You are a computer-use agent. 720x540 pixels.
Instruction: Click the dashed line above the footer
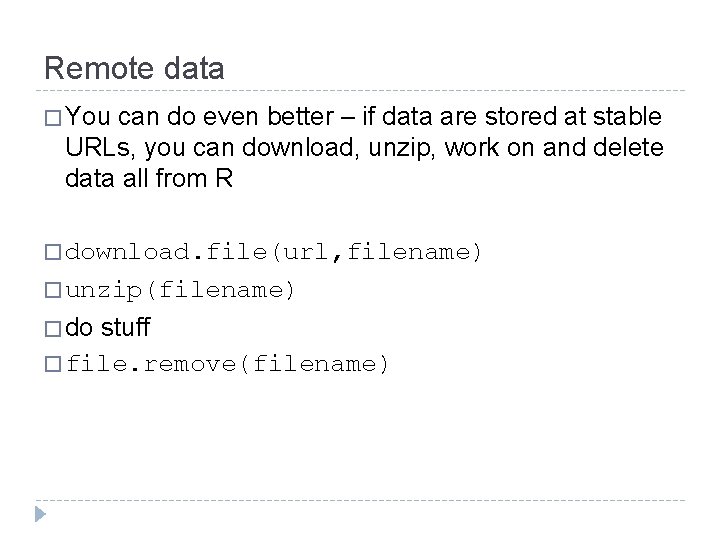coord(360,500)
